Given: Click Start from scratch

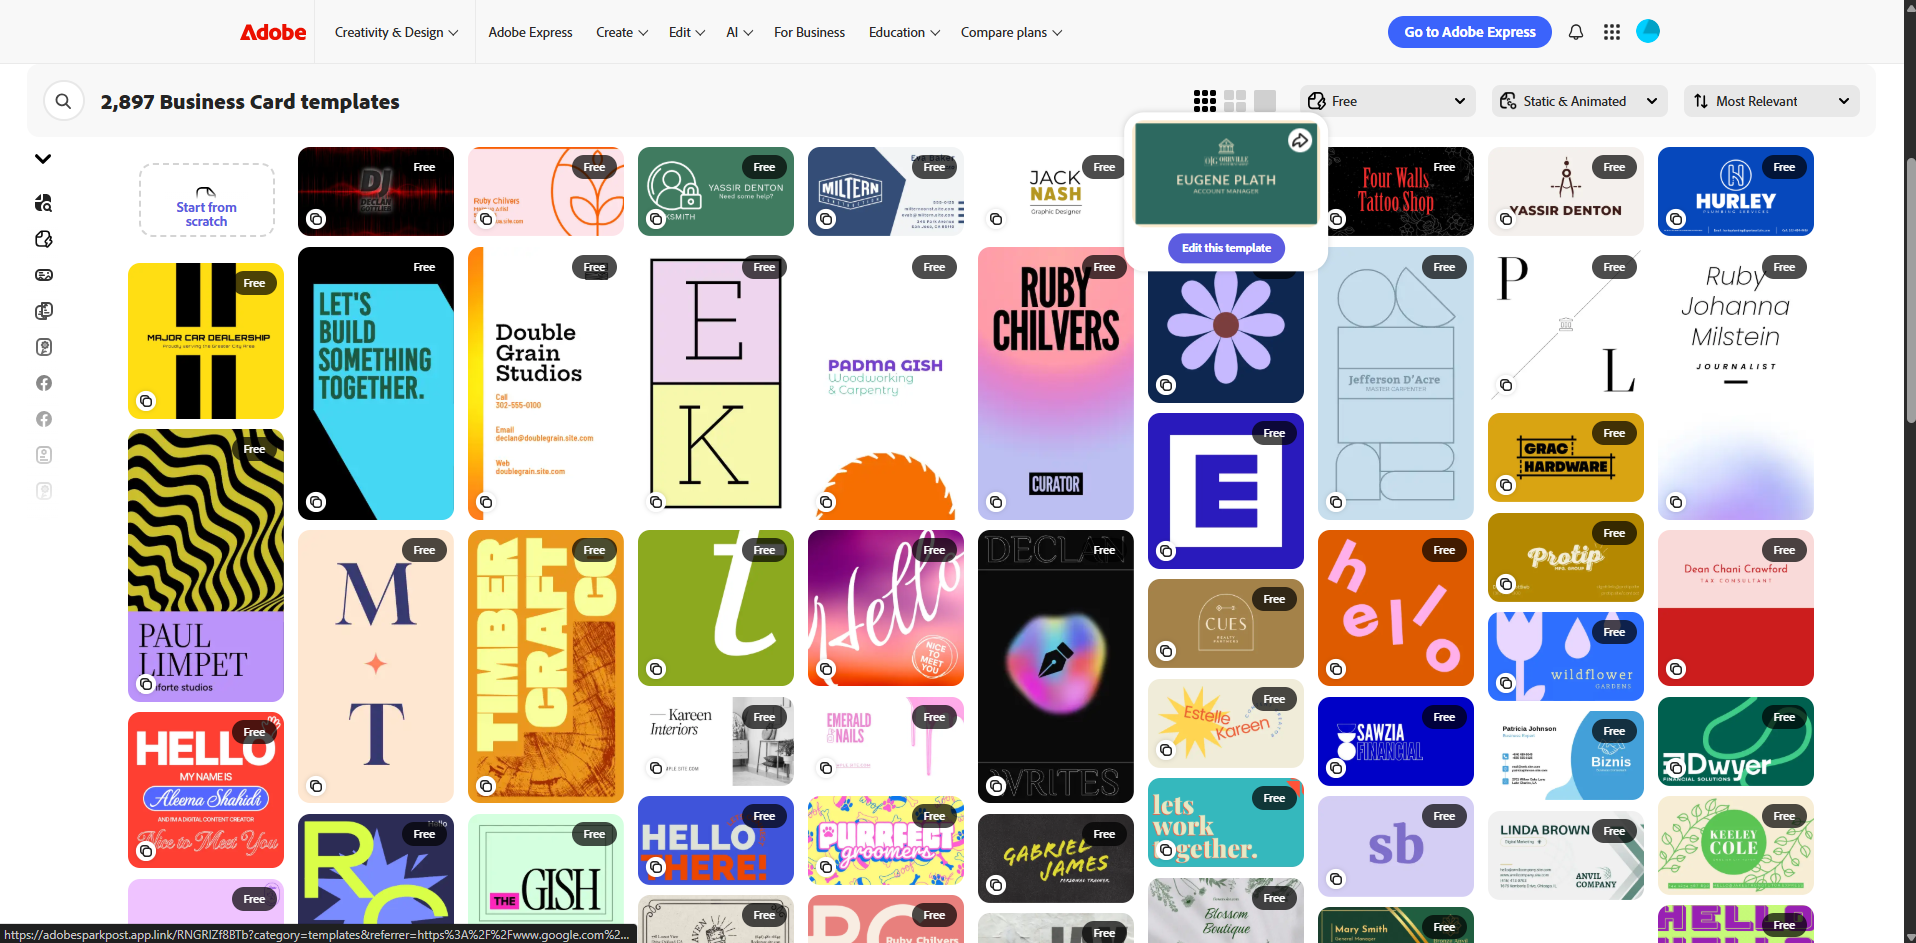Looking at the screenshot, I should click(x=207, y=200).
